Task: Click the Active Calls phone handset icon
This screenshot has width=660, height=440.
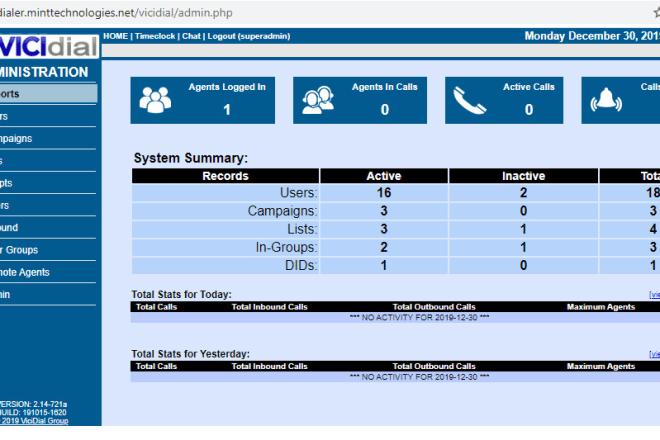Action: click(x=470, y=100)
